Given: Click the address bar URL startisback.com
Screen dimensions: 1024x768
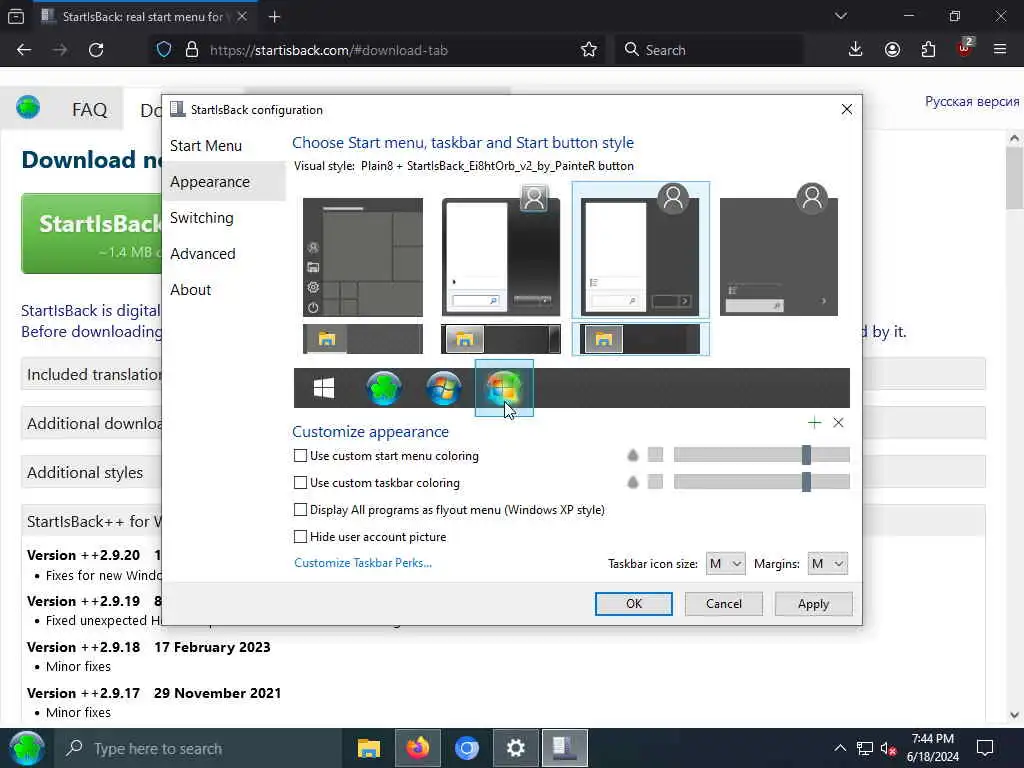Looking at the screenshot, I should [x=328, y=50].
